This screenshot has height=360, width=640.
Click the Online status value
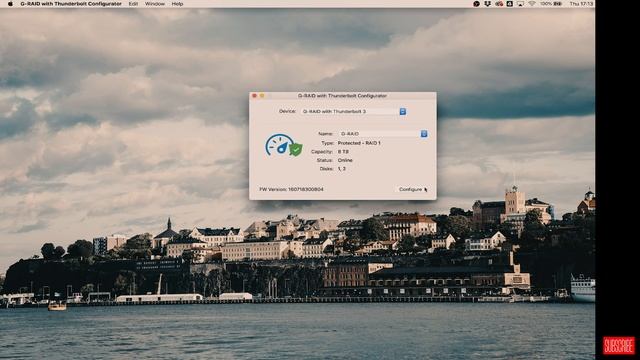(x=345, y=160)
